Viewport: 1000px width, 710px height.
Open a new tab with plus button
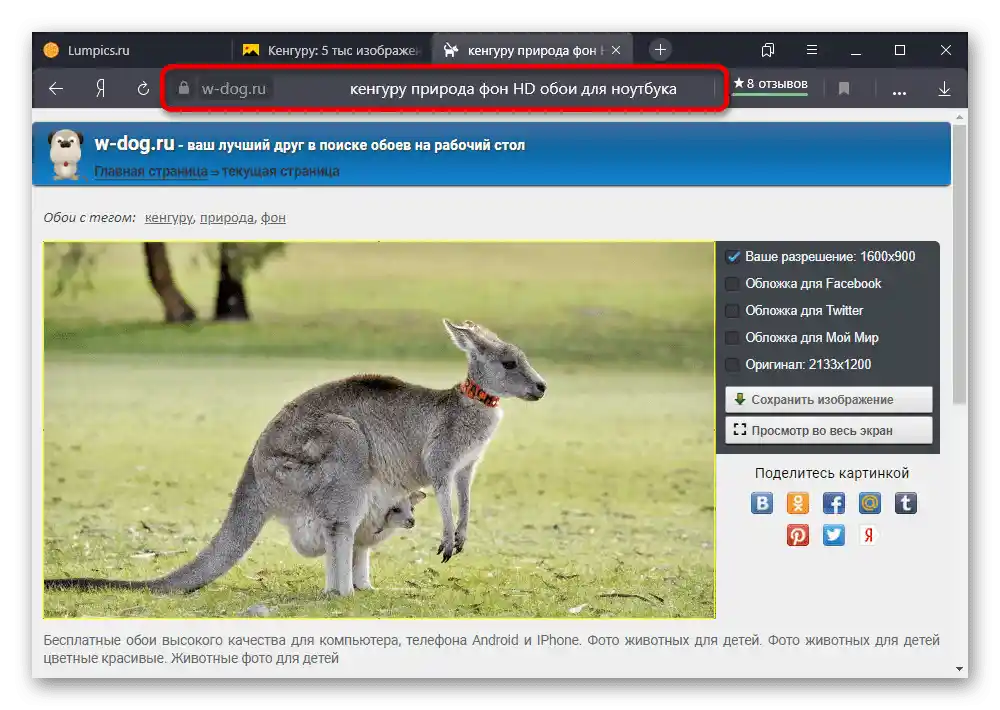pos(660,48)
